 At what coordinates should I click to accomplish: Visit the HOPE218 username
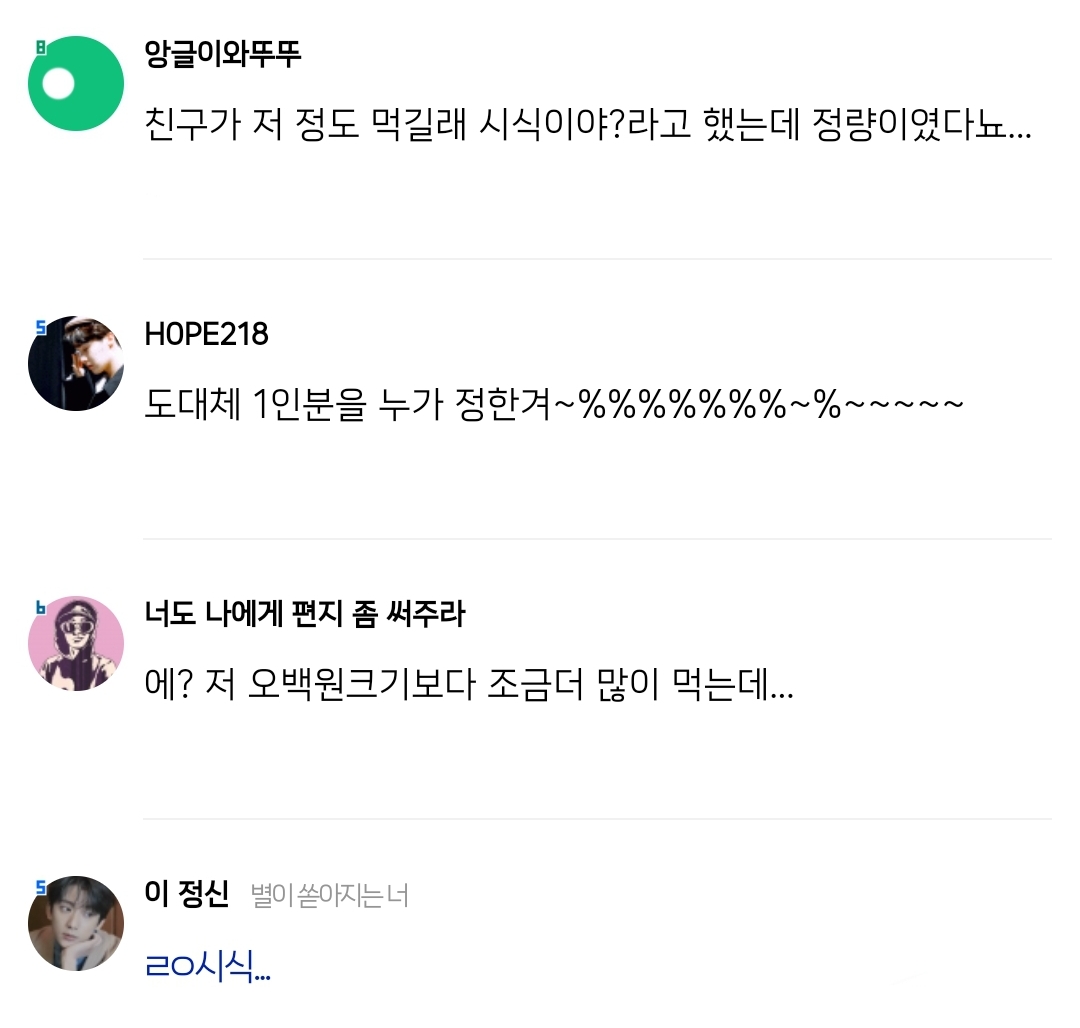pos(206,334)
